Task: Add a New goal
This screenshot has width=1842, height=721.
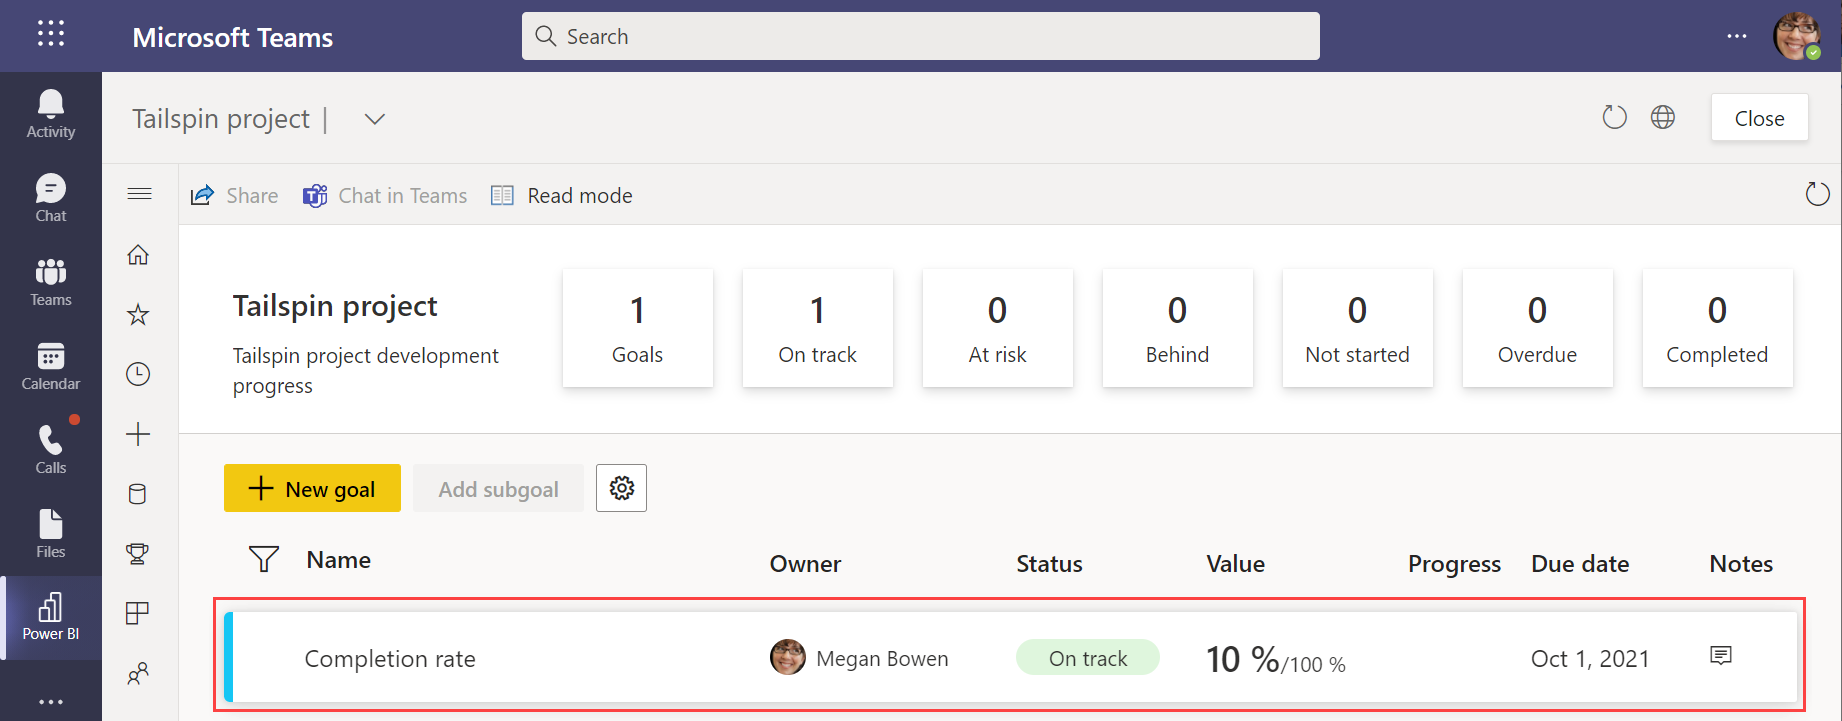Action: 312,488
